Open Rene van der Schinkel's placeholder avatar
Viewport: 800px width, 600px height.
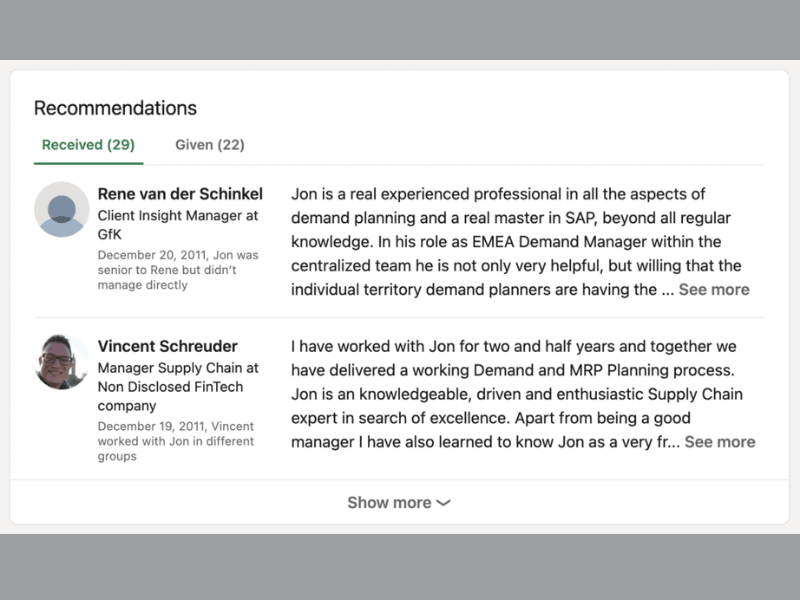click(62, 209)
